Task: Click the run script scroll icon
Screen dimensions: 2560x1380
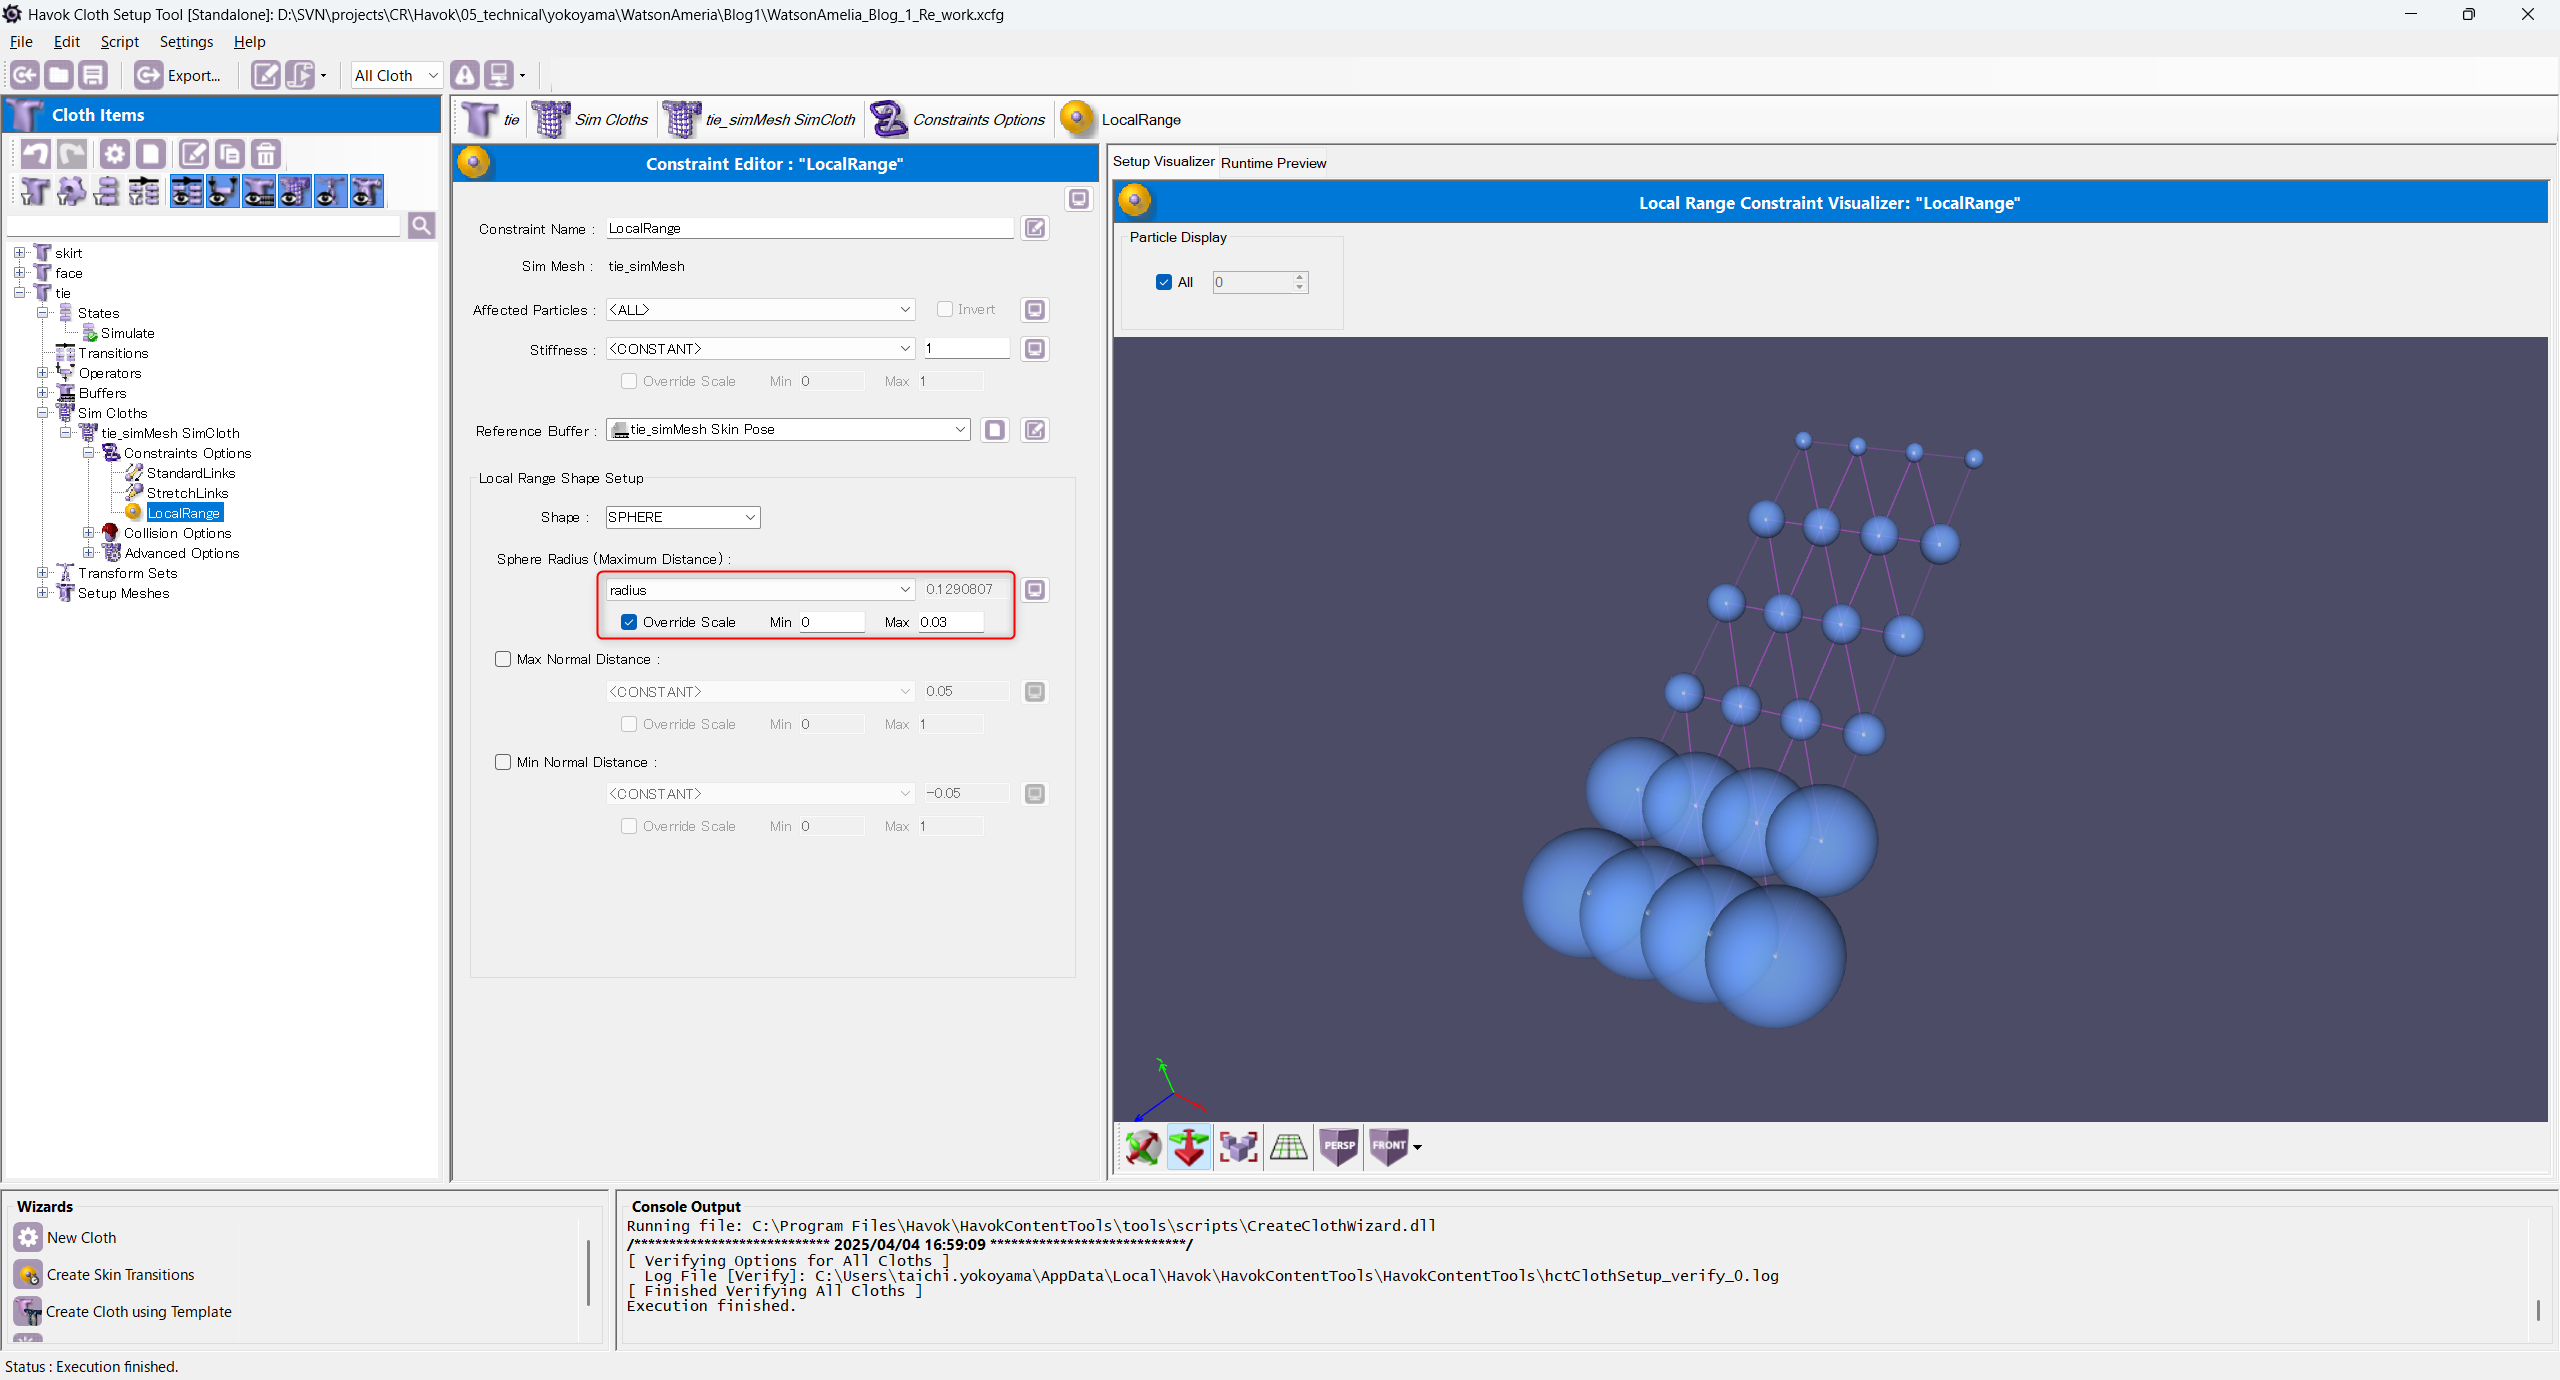Action: point(300,75)
